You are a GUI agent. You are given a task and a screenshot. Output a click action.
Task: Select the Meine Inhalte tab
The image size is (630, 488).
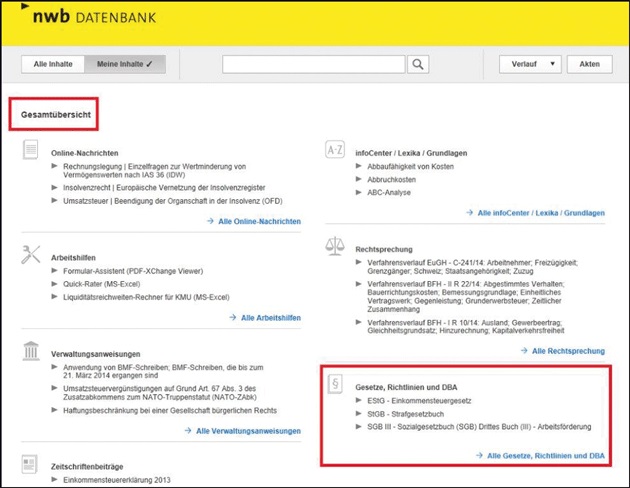click(123, 65)
